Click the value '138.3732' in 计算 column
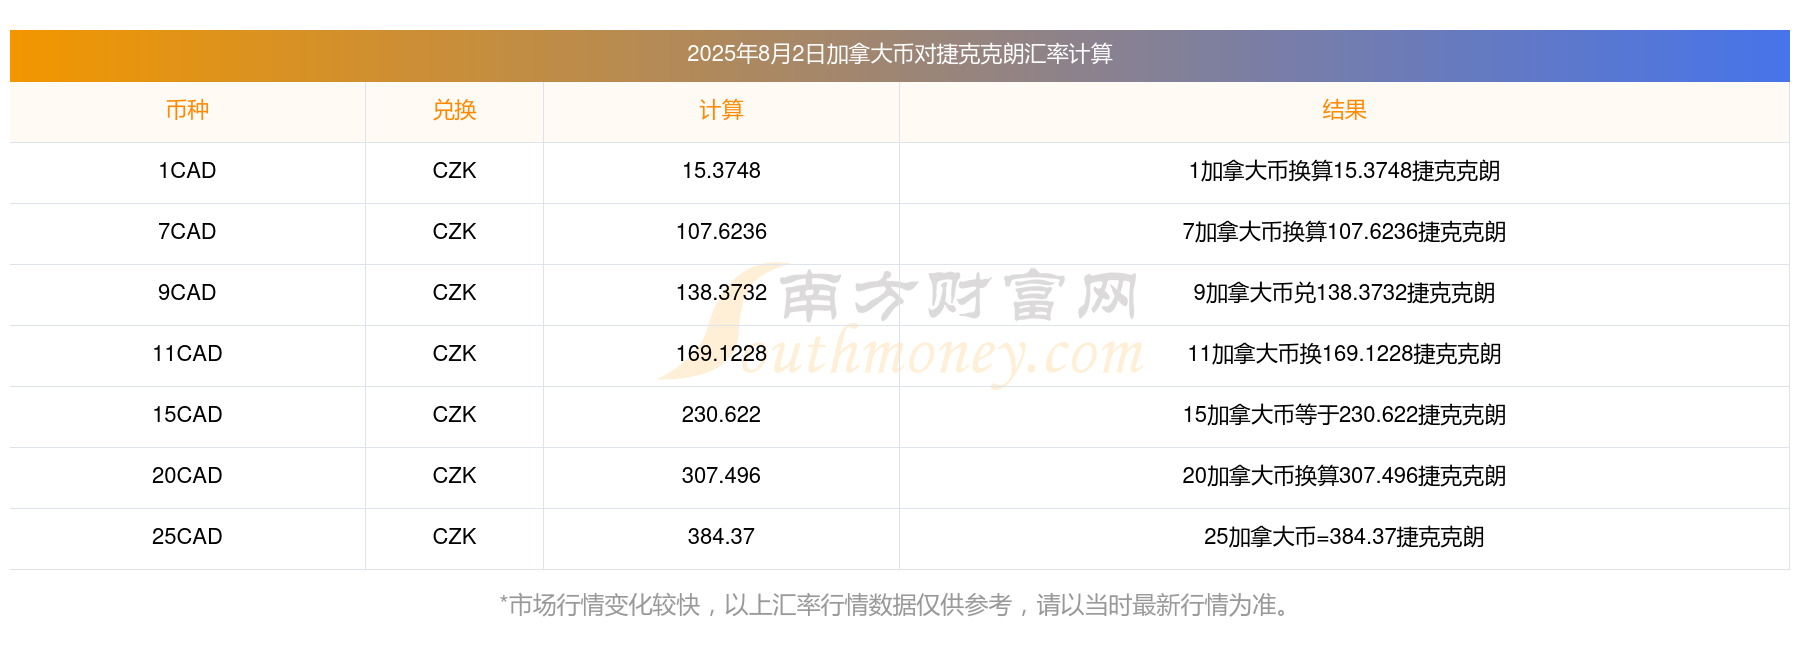The width and height of the screenshot is (1800, 650). 721,293
